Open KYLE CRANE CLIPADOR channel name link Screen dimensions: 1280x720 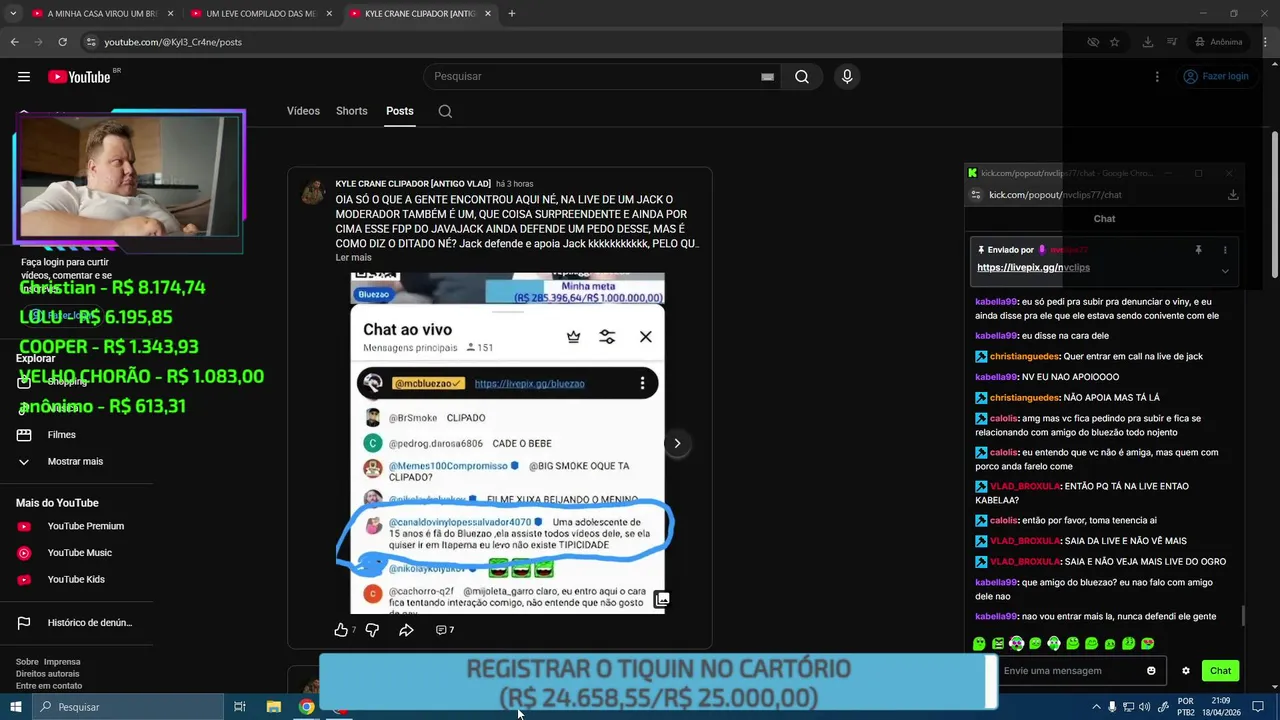[x=413, y=184]
